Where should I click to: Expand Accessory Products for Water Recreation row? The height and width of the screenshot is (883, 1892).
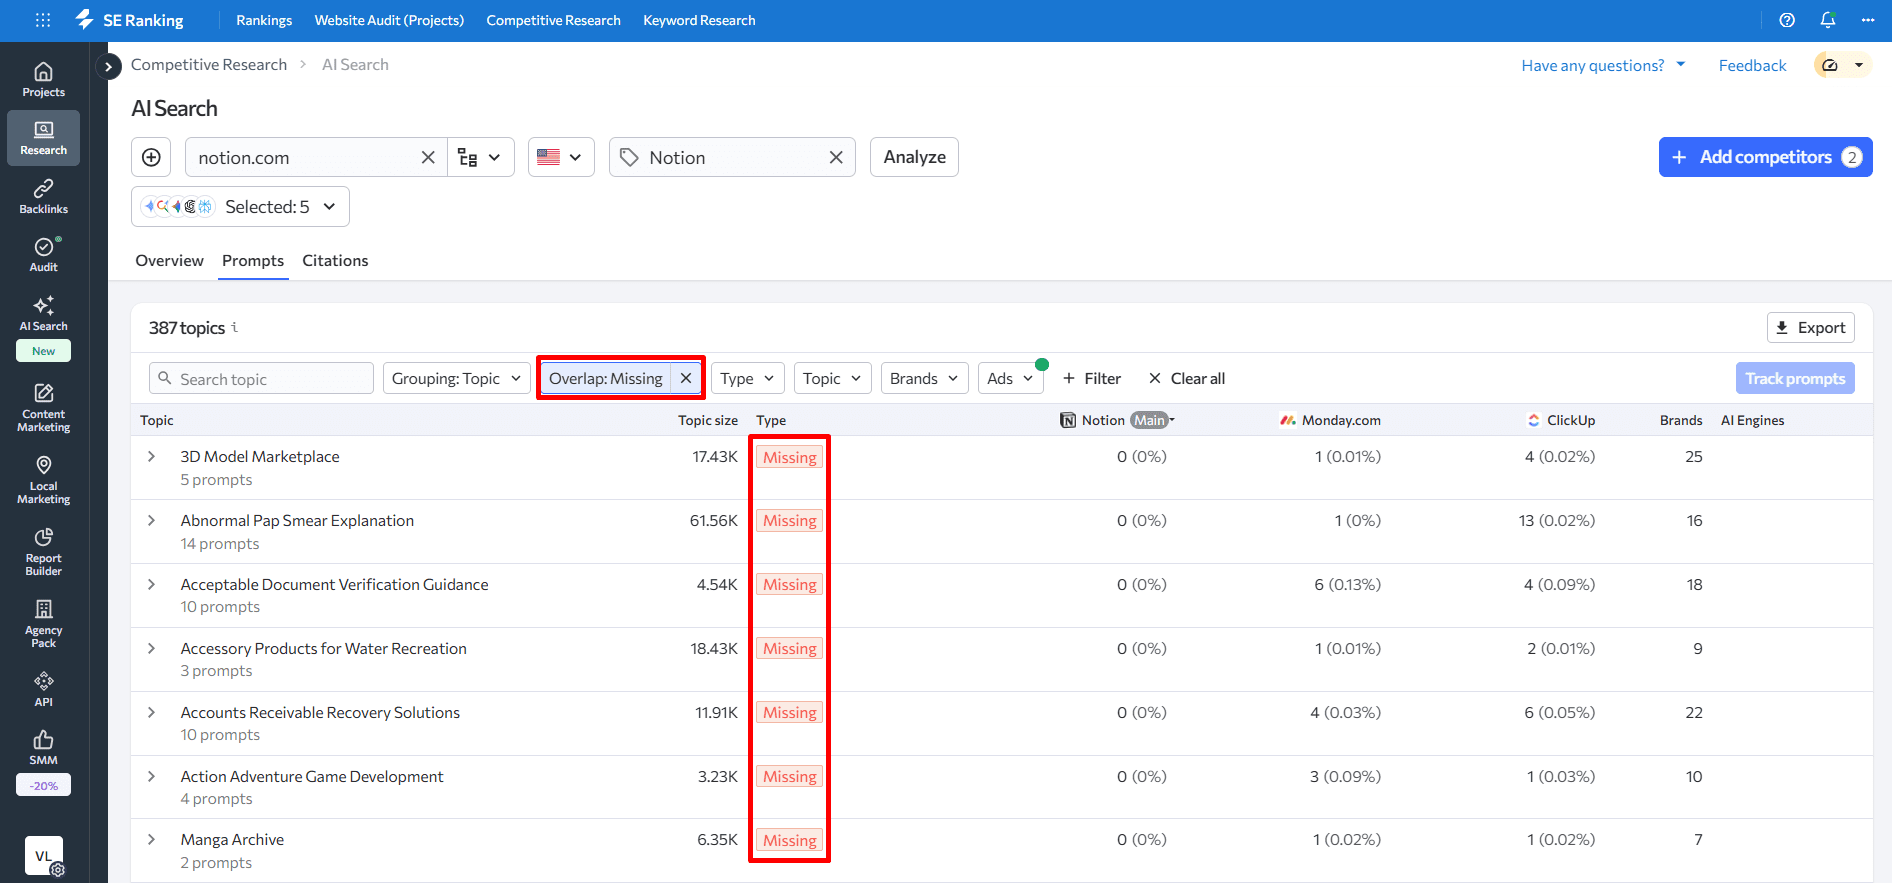pos(151,648)
